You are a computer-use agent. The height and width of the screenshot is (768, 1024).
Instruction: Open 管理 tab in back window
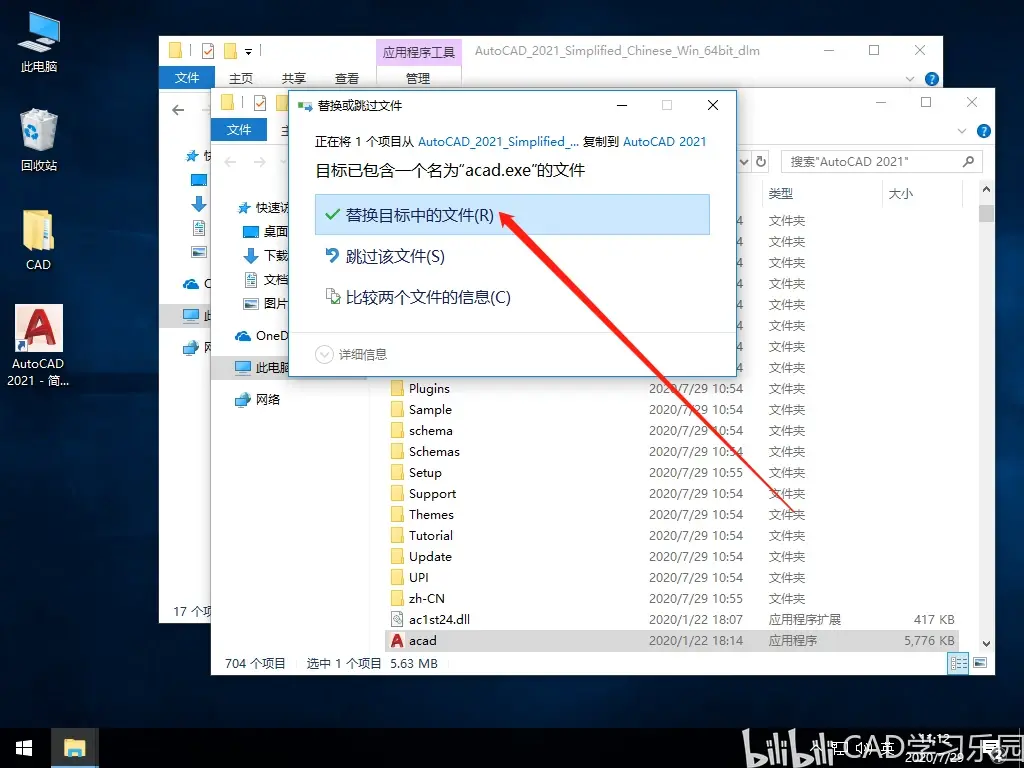[418, 78]
